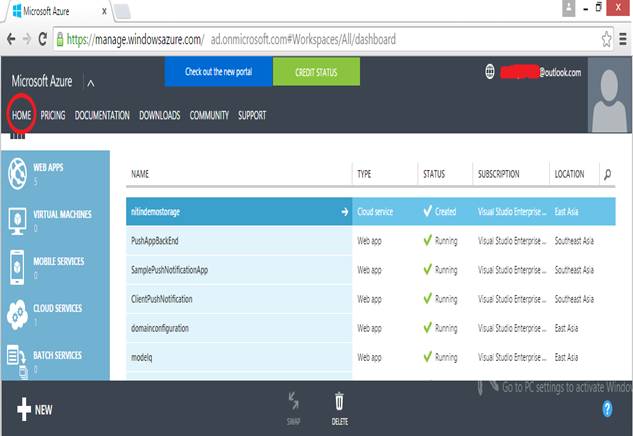The height and width of the screenshot is (436, 633).
Task: Open the SUPPORT menu item
Action: click(x=252, y=115)
